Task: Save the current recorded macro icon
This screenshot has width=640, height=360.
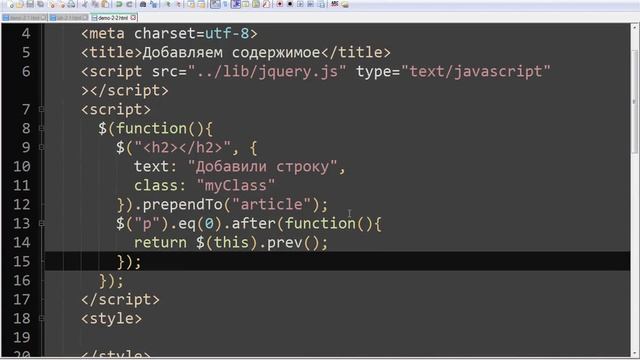Action: click(321, 4)
